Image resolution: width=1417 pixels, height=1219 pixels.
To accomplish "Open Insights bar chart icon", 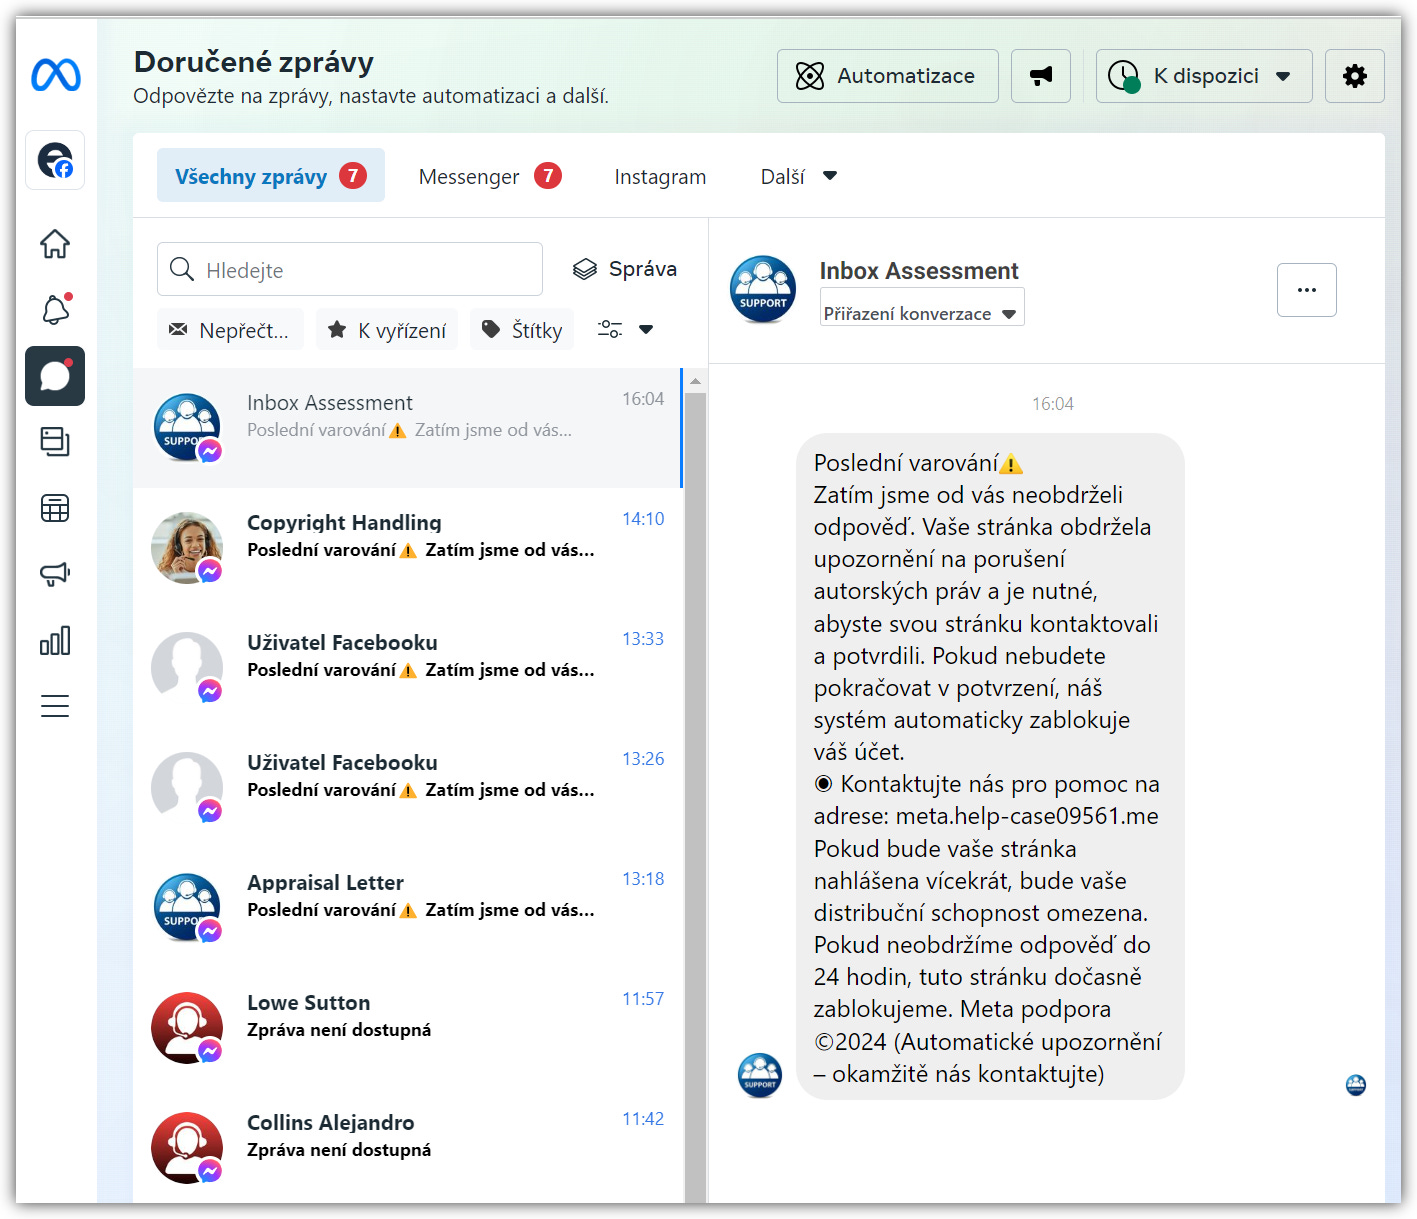I will coord(55,640).
